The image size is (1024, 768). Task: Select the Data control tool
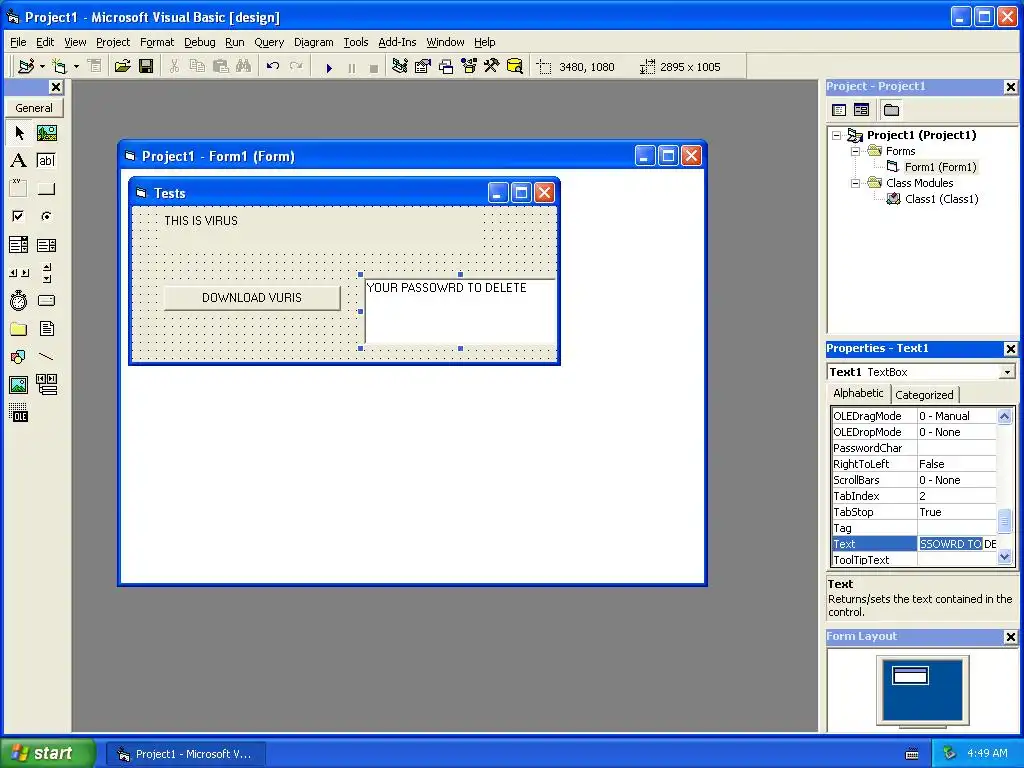(46, 385)
